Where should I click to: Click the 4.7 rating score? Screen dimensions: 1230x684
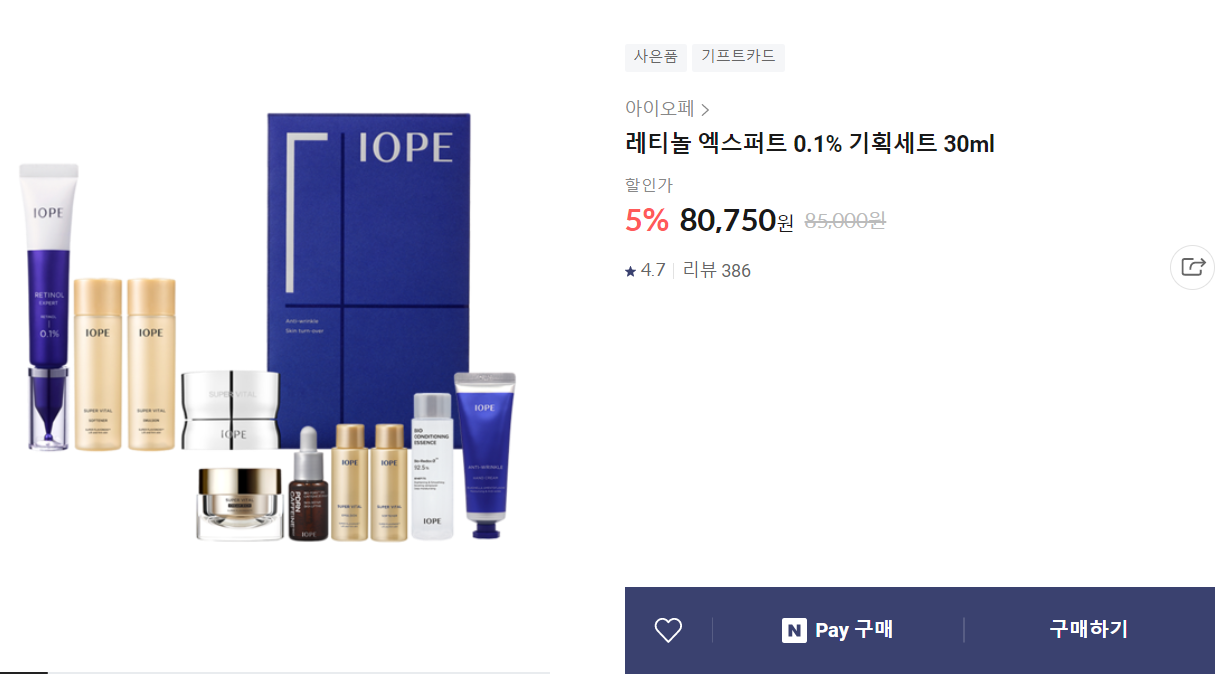pos(653,270)
